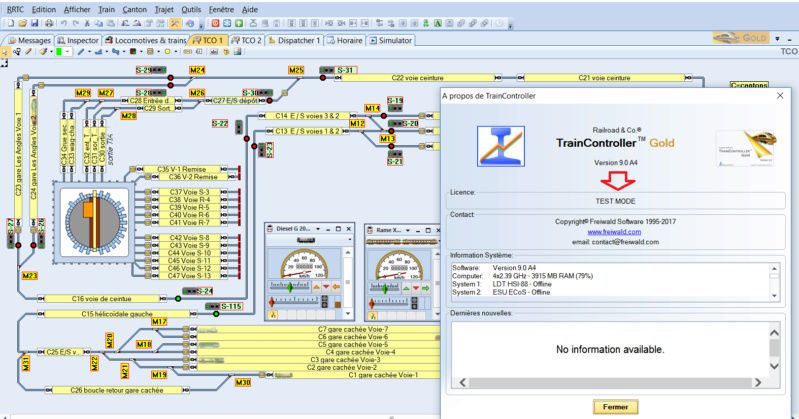Click green direction arrow in Rame window
This screenshot has height=419, width=799.
click(426, 288)
